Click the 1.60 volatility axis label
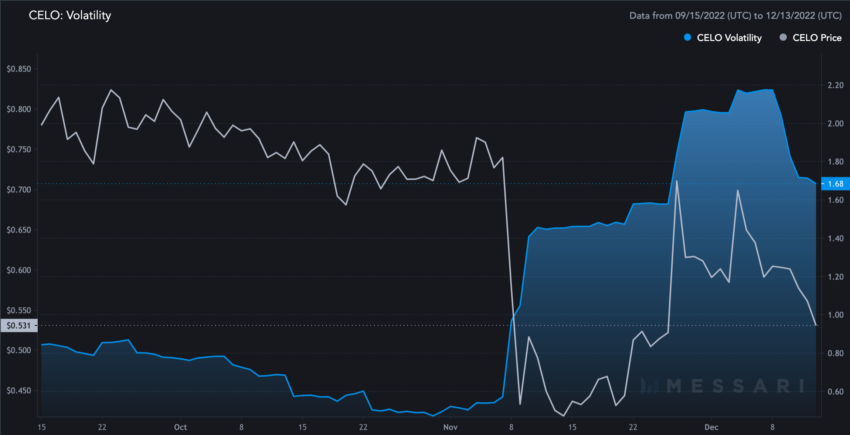This screenshot has height=435, width=850. coord(834,200)
